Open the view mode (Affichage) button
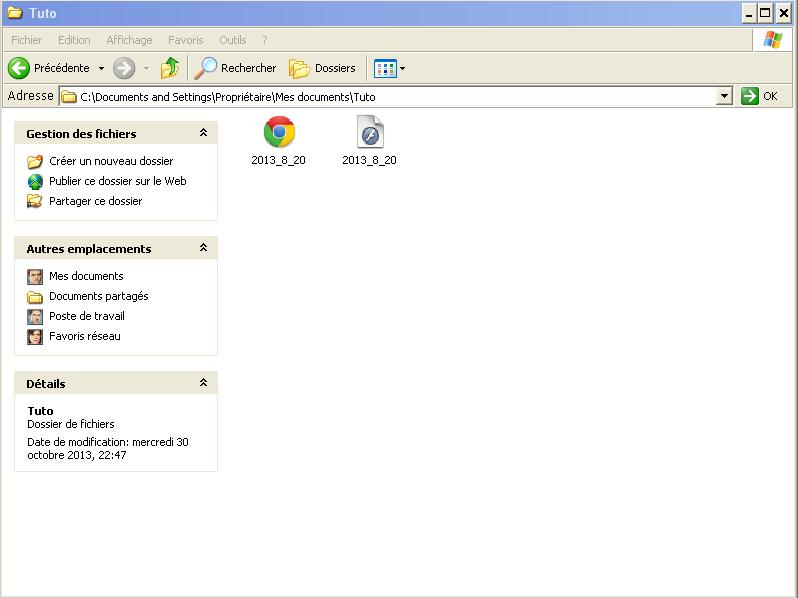 (x=385, y=68)
